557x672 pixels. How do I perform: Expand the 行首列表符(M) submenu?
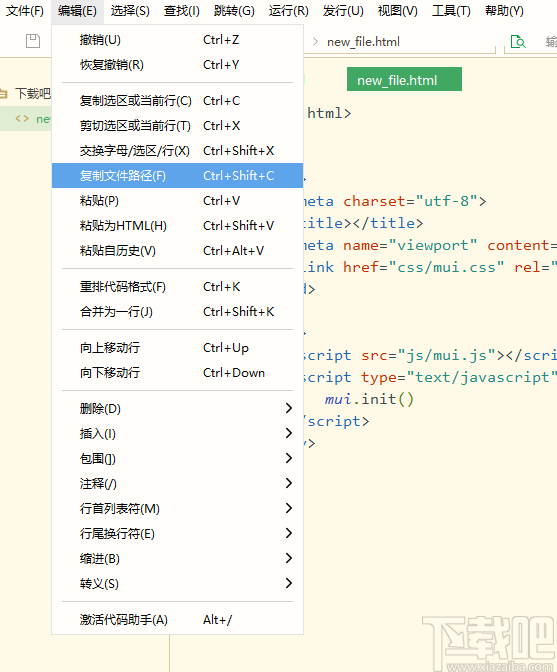tap(177, 508)
